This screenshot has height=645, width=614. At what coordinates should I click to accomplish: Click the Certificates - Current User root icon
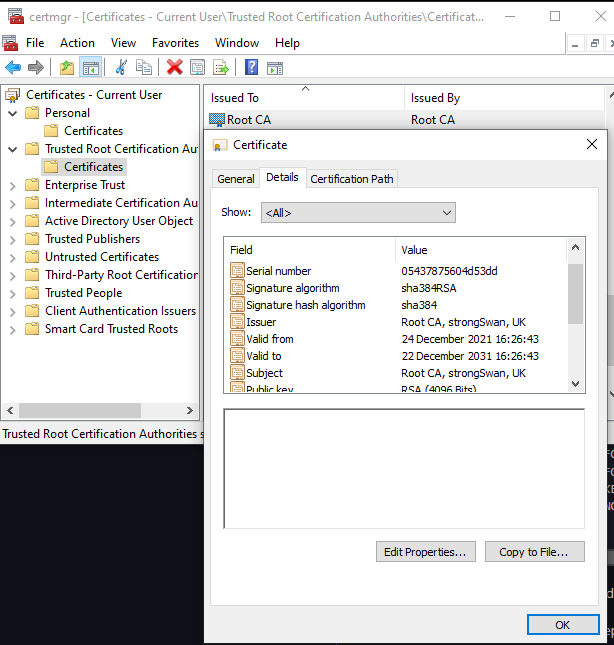12,95
